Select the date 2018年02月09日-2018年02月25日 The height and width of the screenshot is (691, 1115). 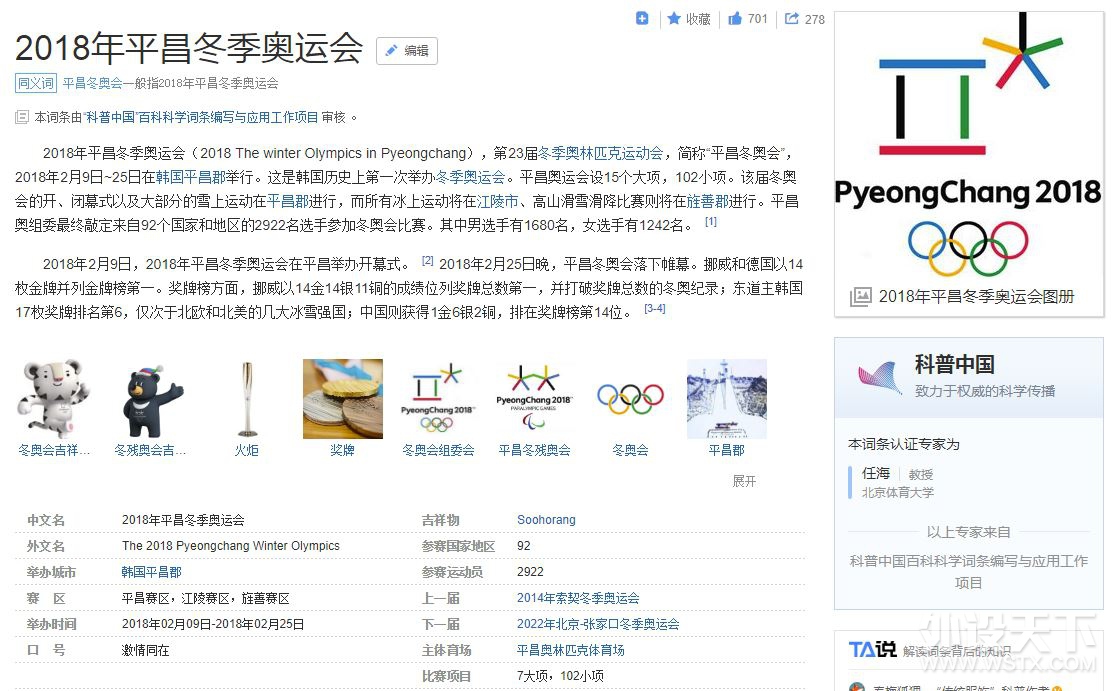(x=213, y=624)
